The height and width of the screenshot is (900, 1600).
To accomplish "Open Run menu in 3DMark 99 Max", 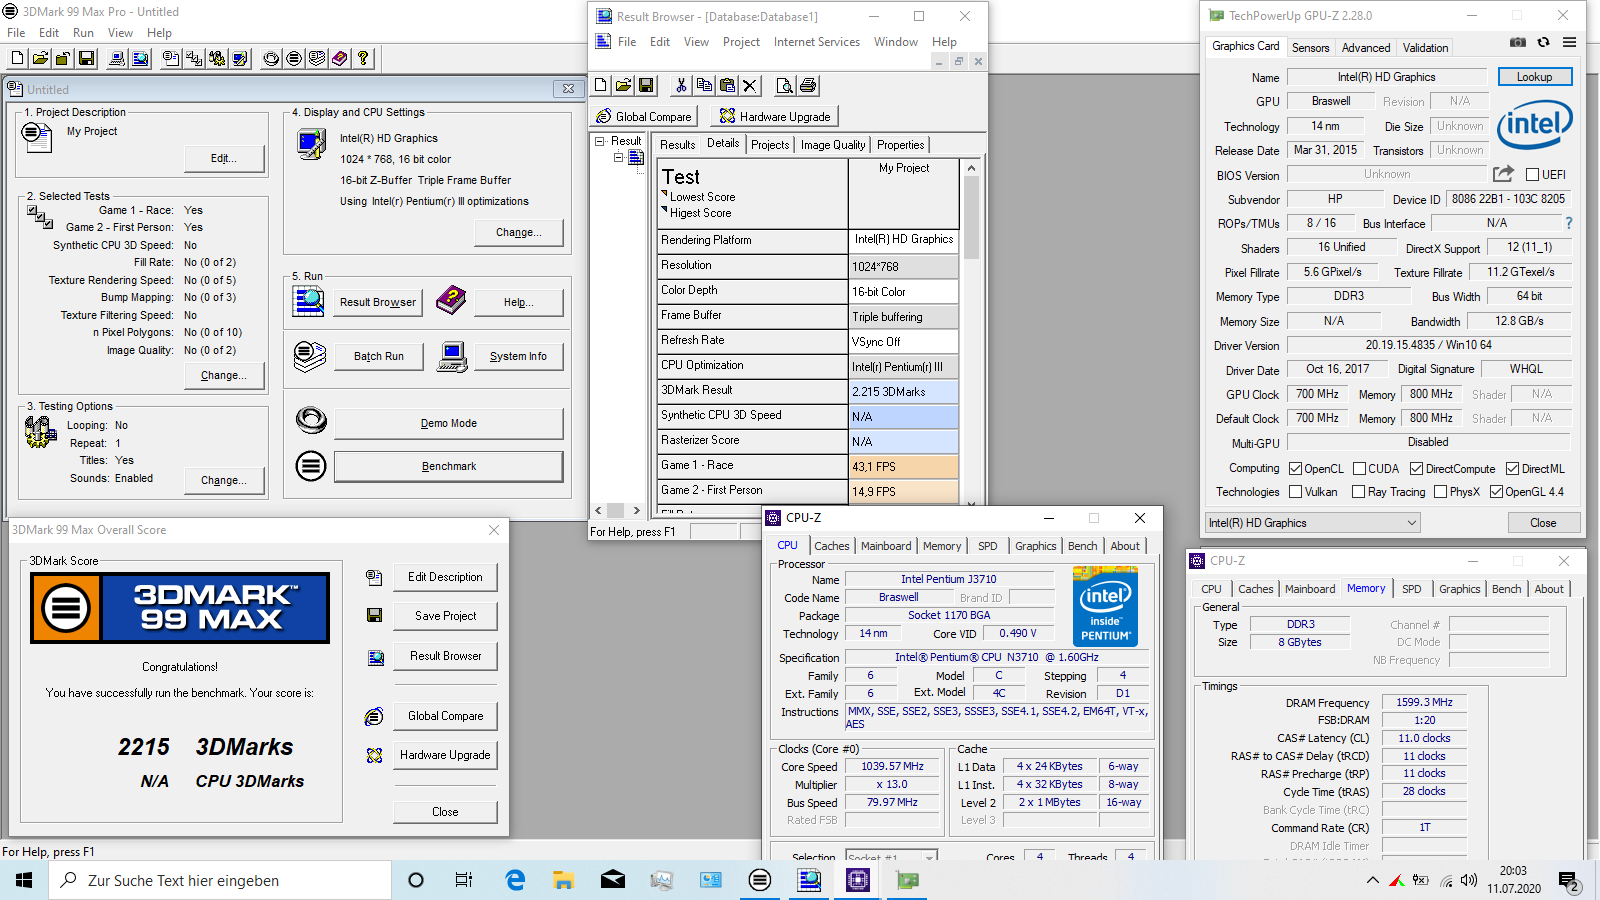I will 83,33.
